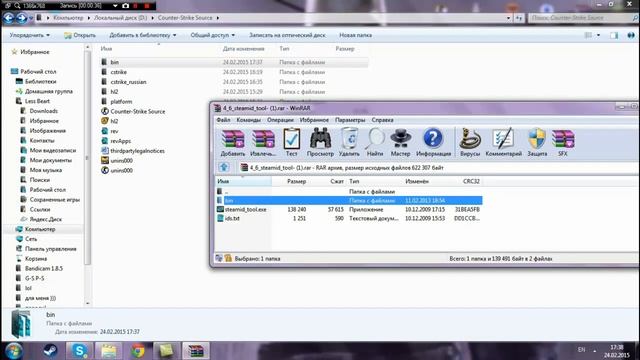Select Панель управления in navigation pane
Screen dimensions: 640x360
[51, 249]
